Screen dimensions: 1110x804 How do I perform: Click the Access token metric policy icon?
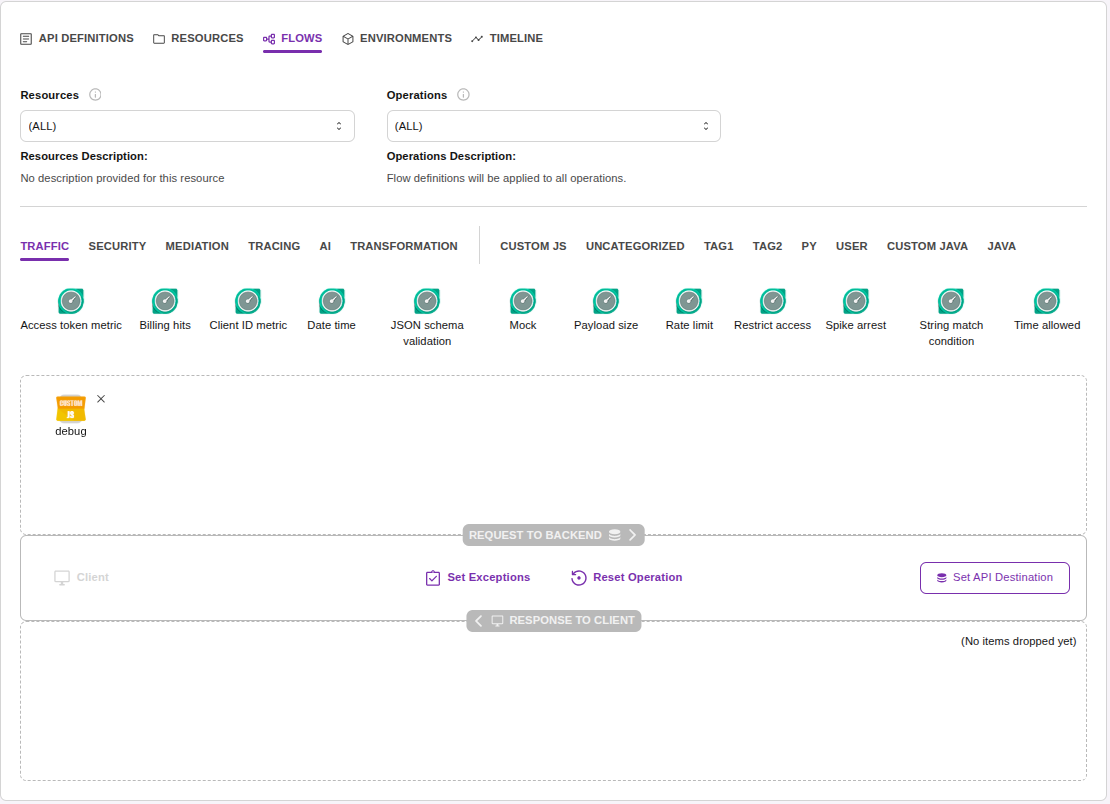coord(71,301)
